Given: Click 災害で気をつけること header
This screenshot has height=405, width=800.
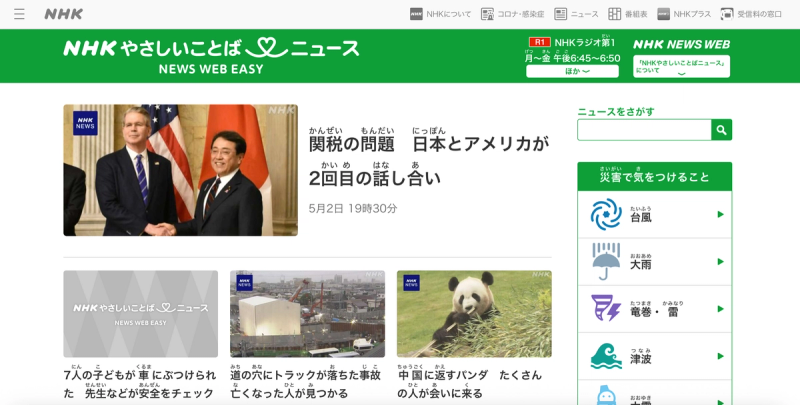Looking at the screenshot, I should pyautogui.click(x=655, y=176).
